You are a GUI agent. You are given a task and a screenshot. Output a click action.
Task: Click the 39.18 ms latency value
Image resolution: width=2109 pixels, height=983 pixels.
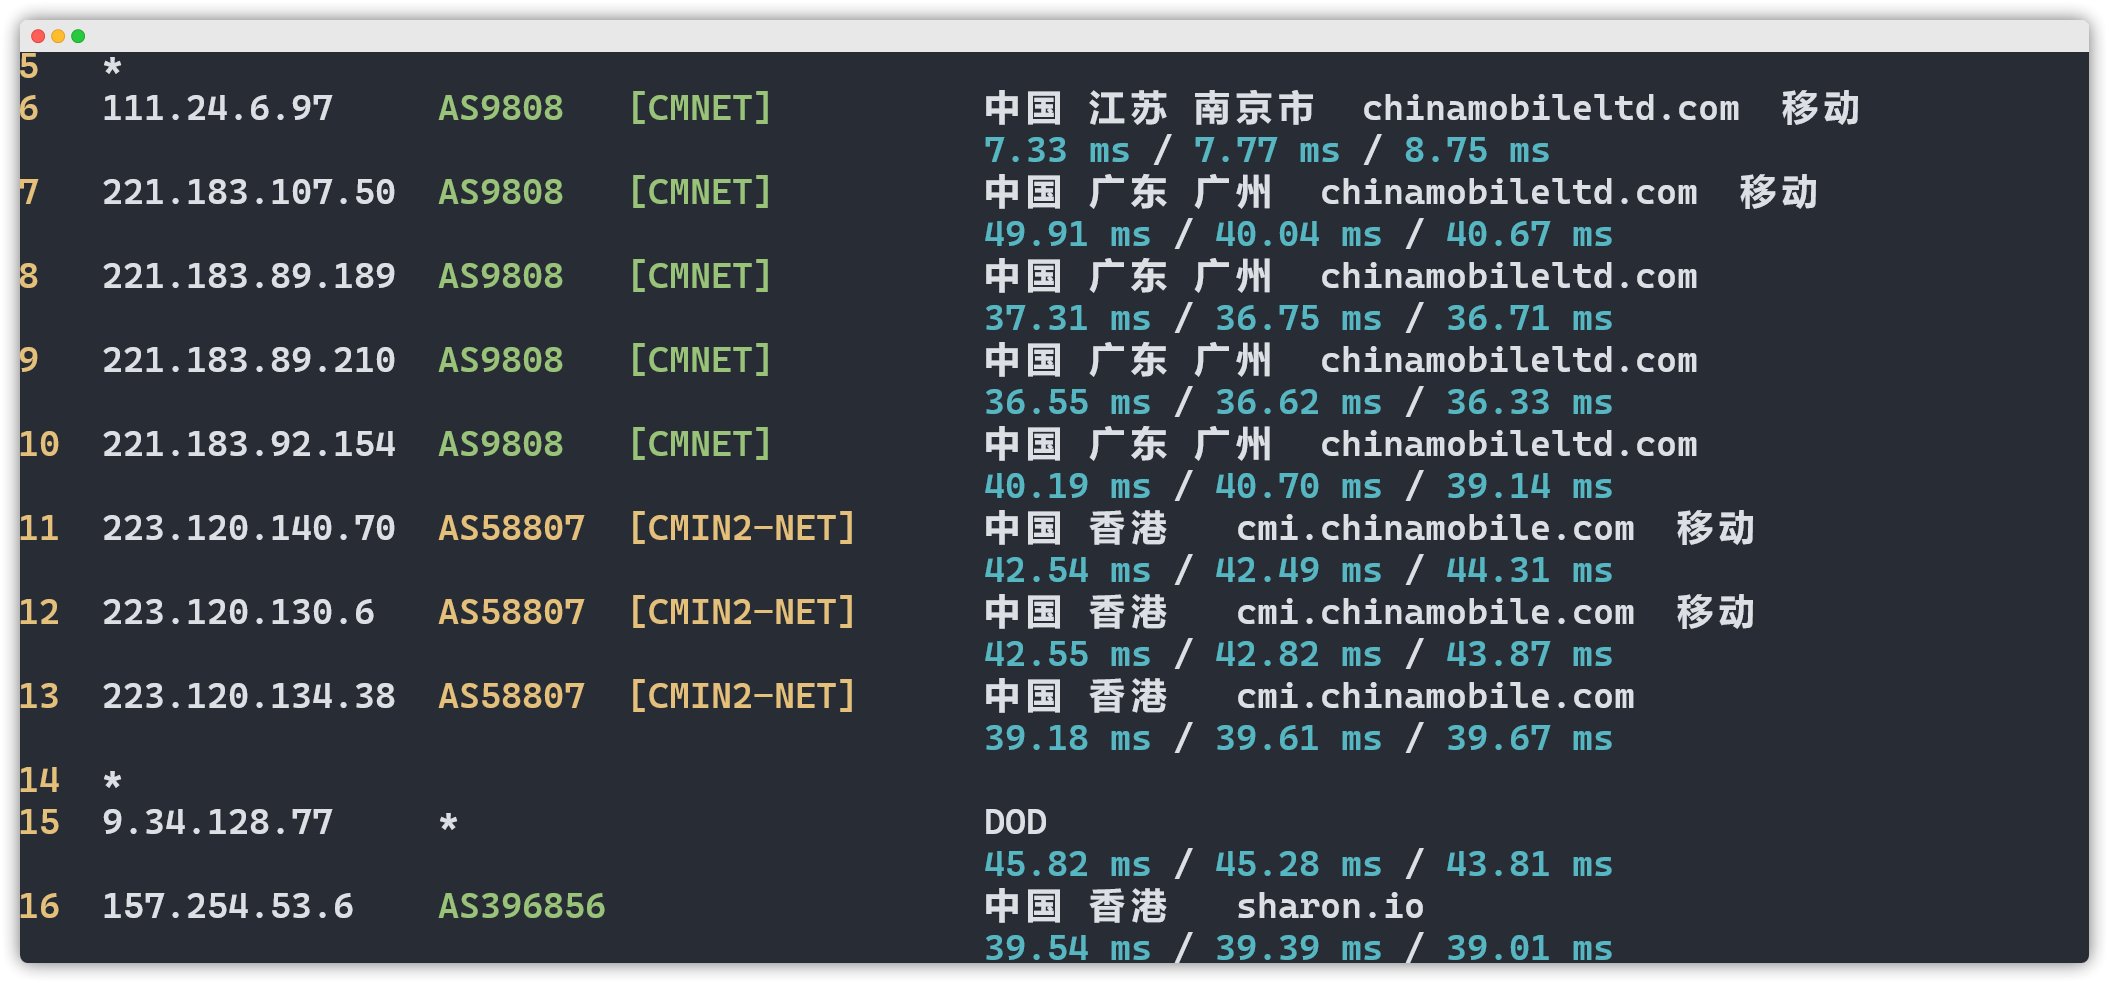pos(1068,738)
